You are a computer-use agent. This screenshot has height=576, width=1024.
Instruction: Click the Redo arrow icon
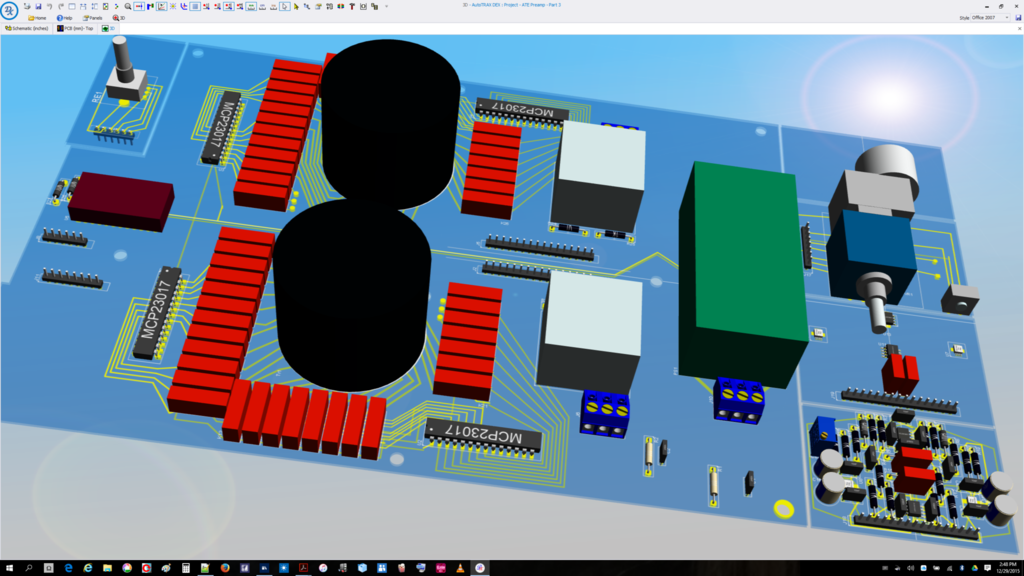[60, 6]
